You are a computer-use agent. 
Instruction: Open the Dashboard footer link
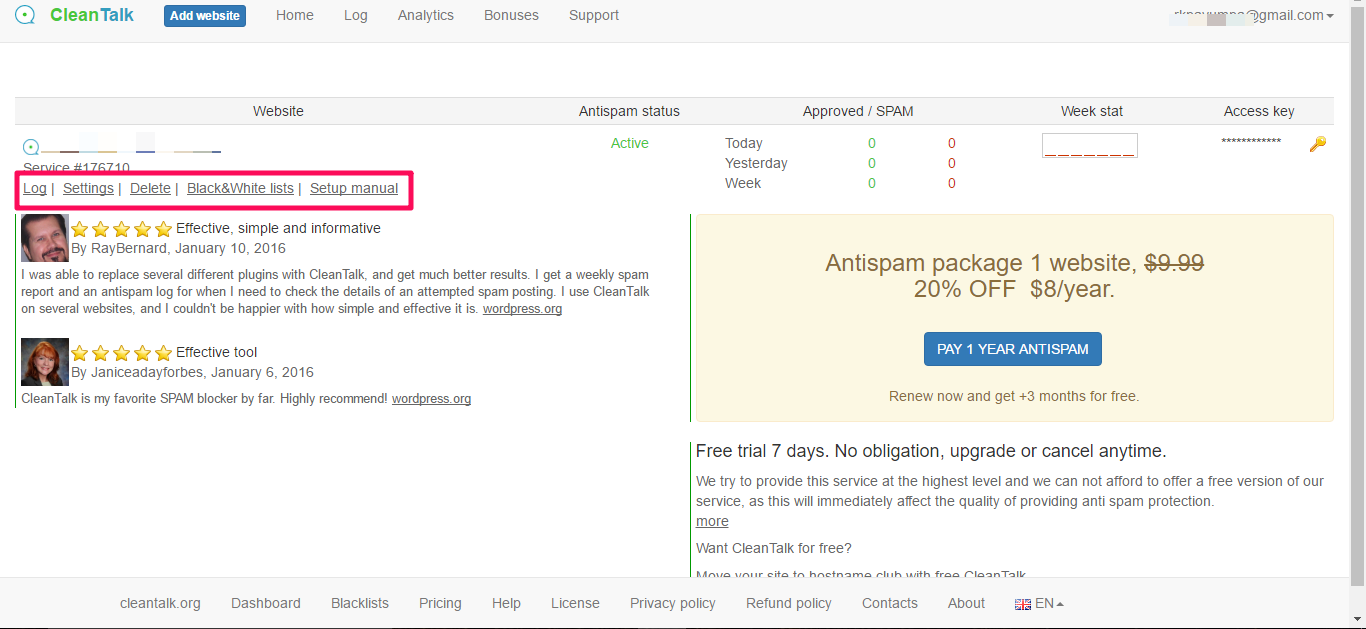tap(266, 603)
